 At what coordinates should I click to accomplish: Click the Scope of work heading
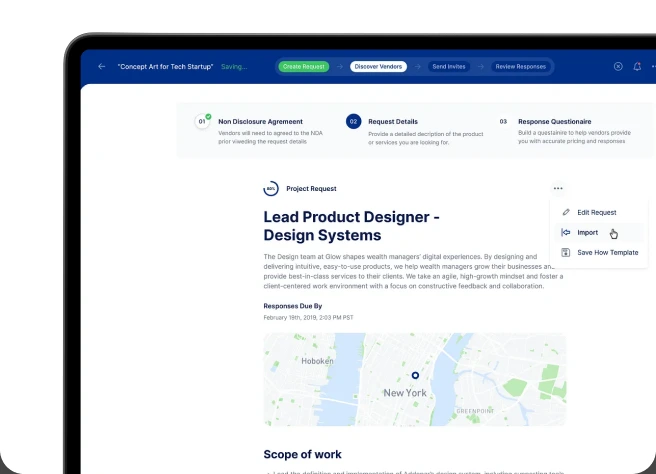tap(302, 454)
